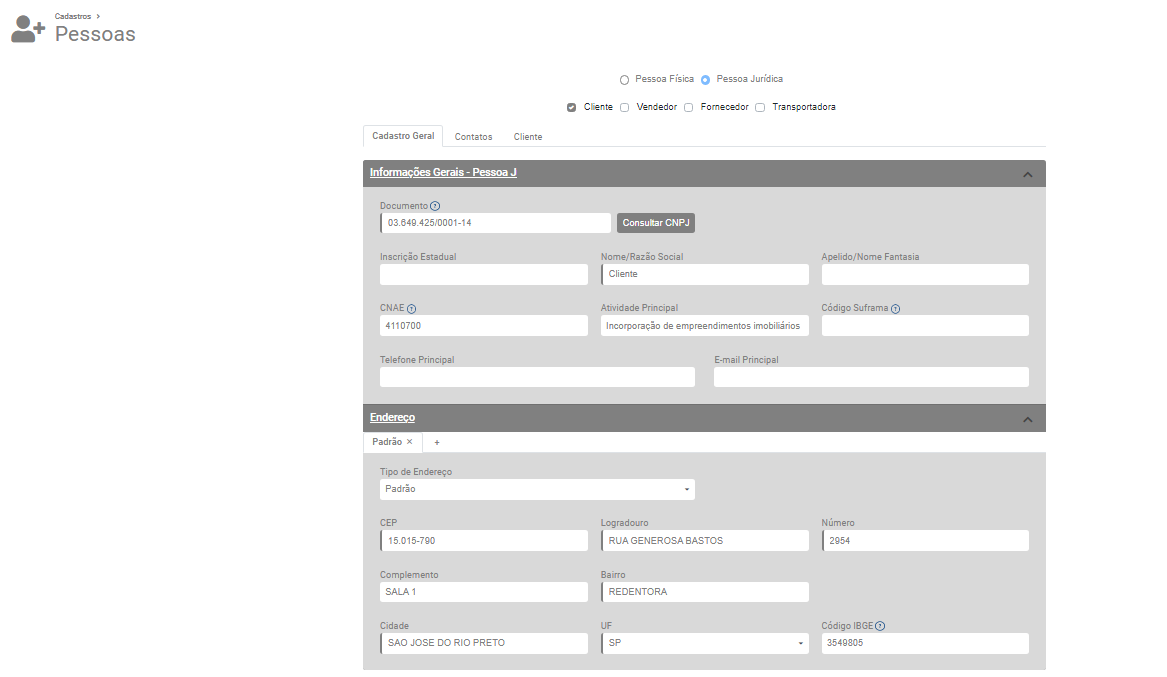Add a new address tab with plus
The image size is (1167, 677).
[x=436, y=442]
